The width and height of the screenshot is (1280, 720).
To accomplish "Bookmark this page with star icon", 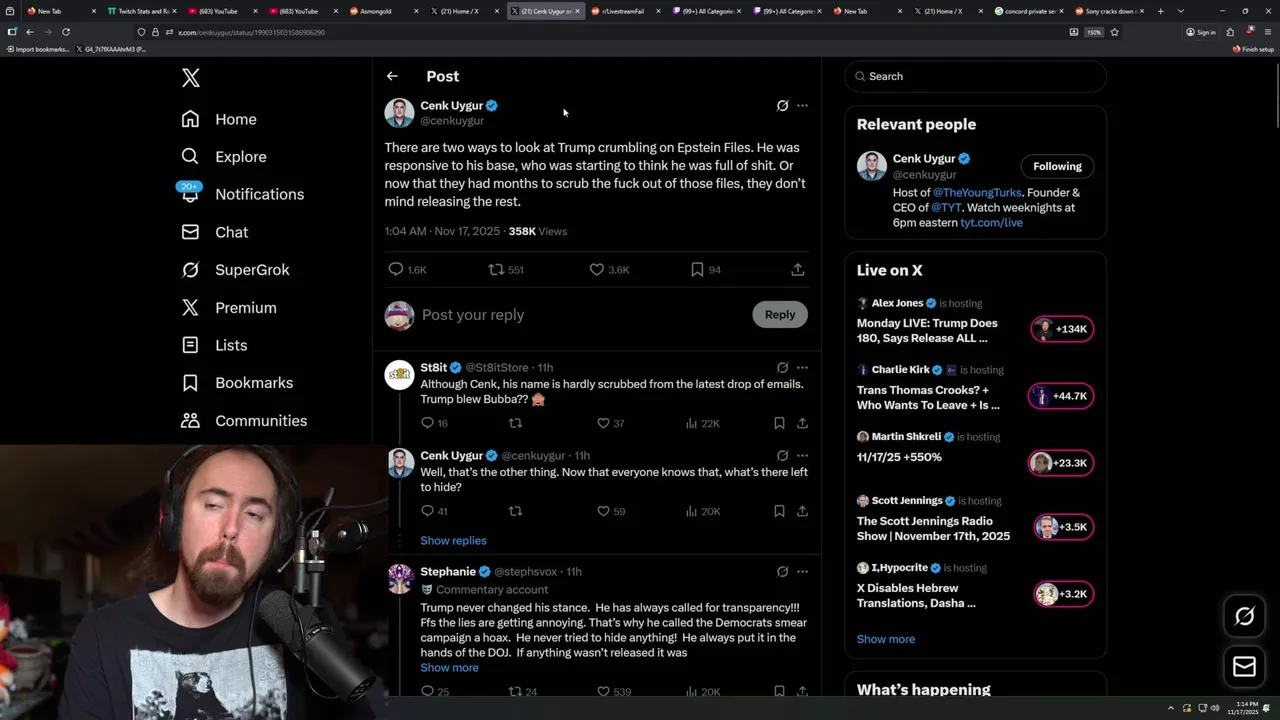I will click(x=1114, y=32).
